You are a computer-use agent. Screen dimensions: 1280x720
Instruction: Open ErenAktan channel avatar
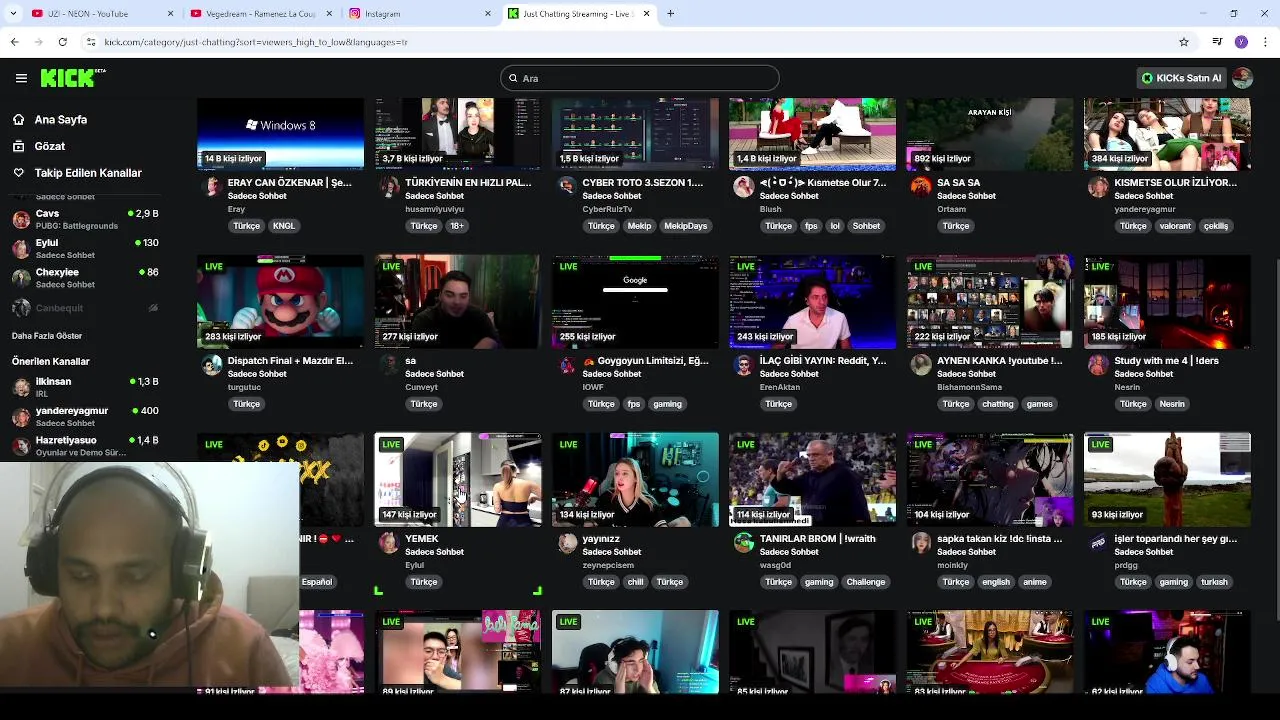pos(743,365)
